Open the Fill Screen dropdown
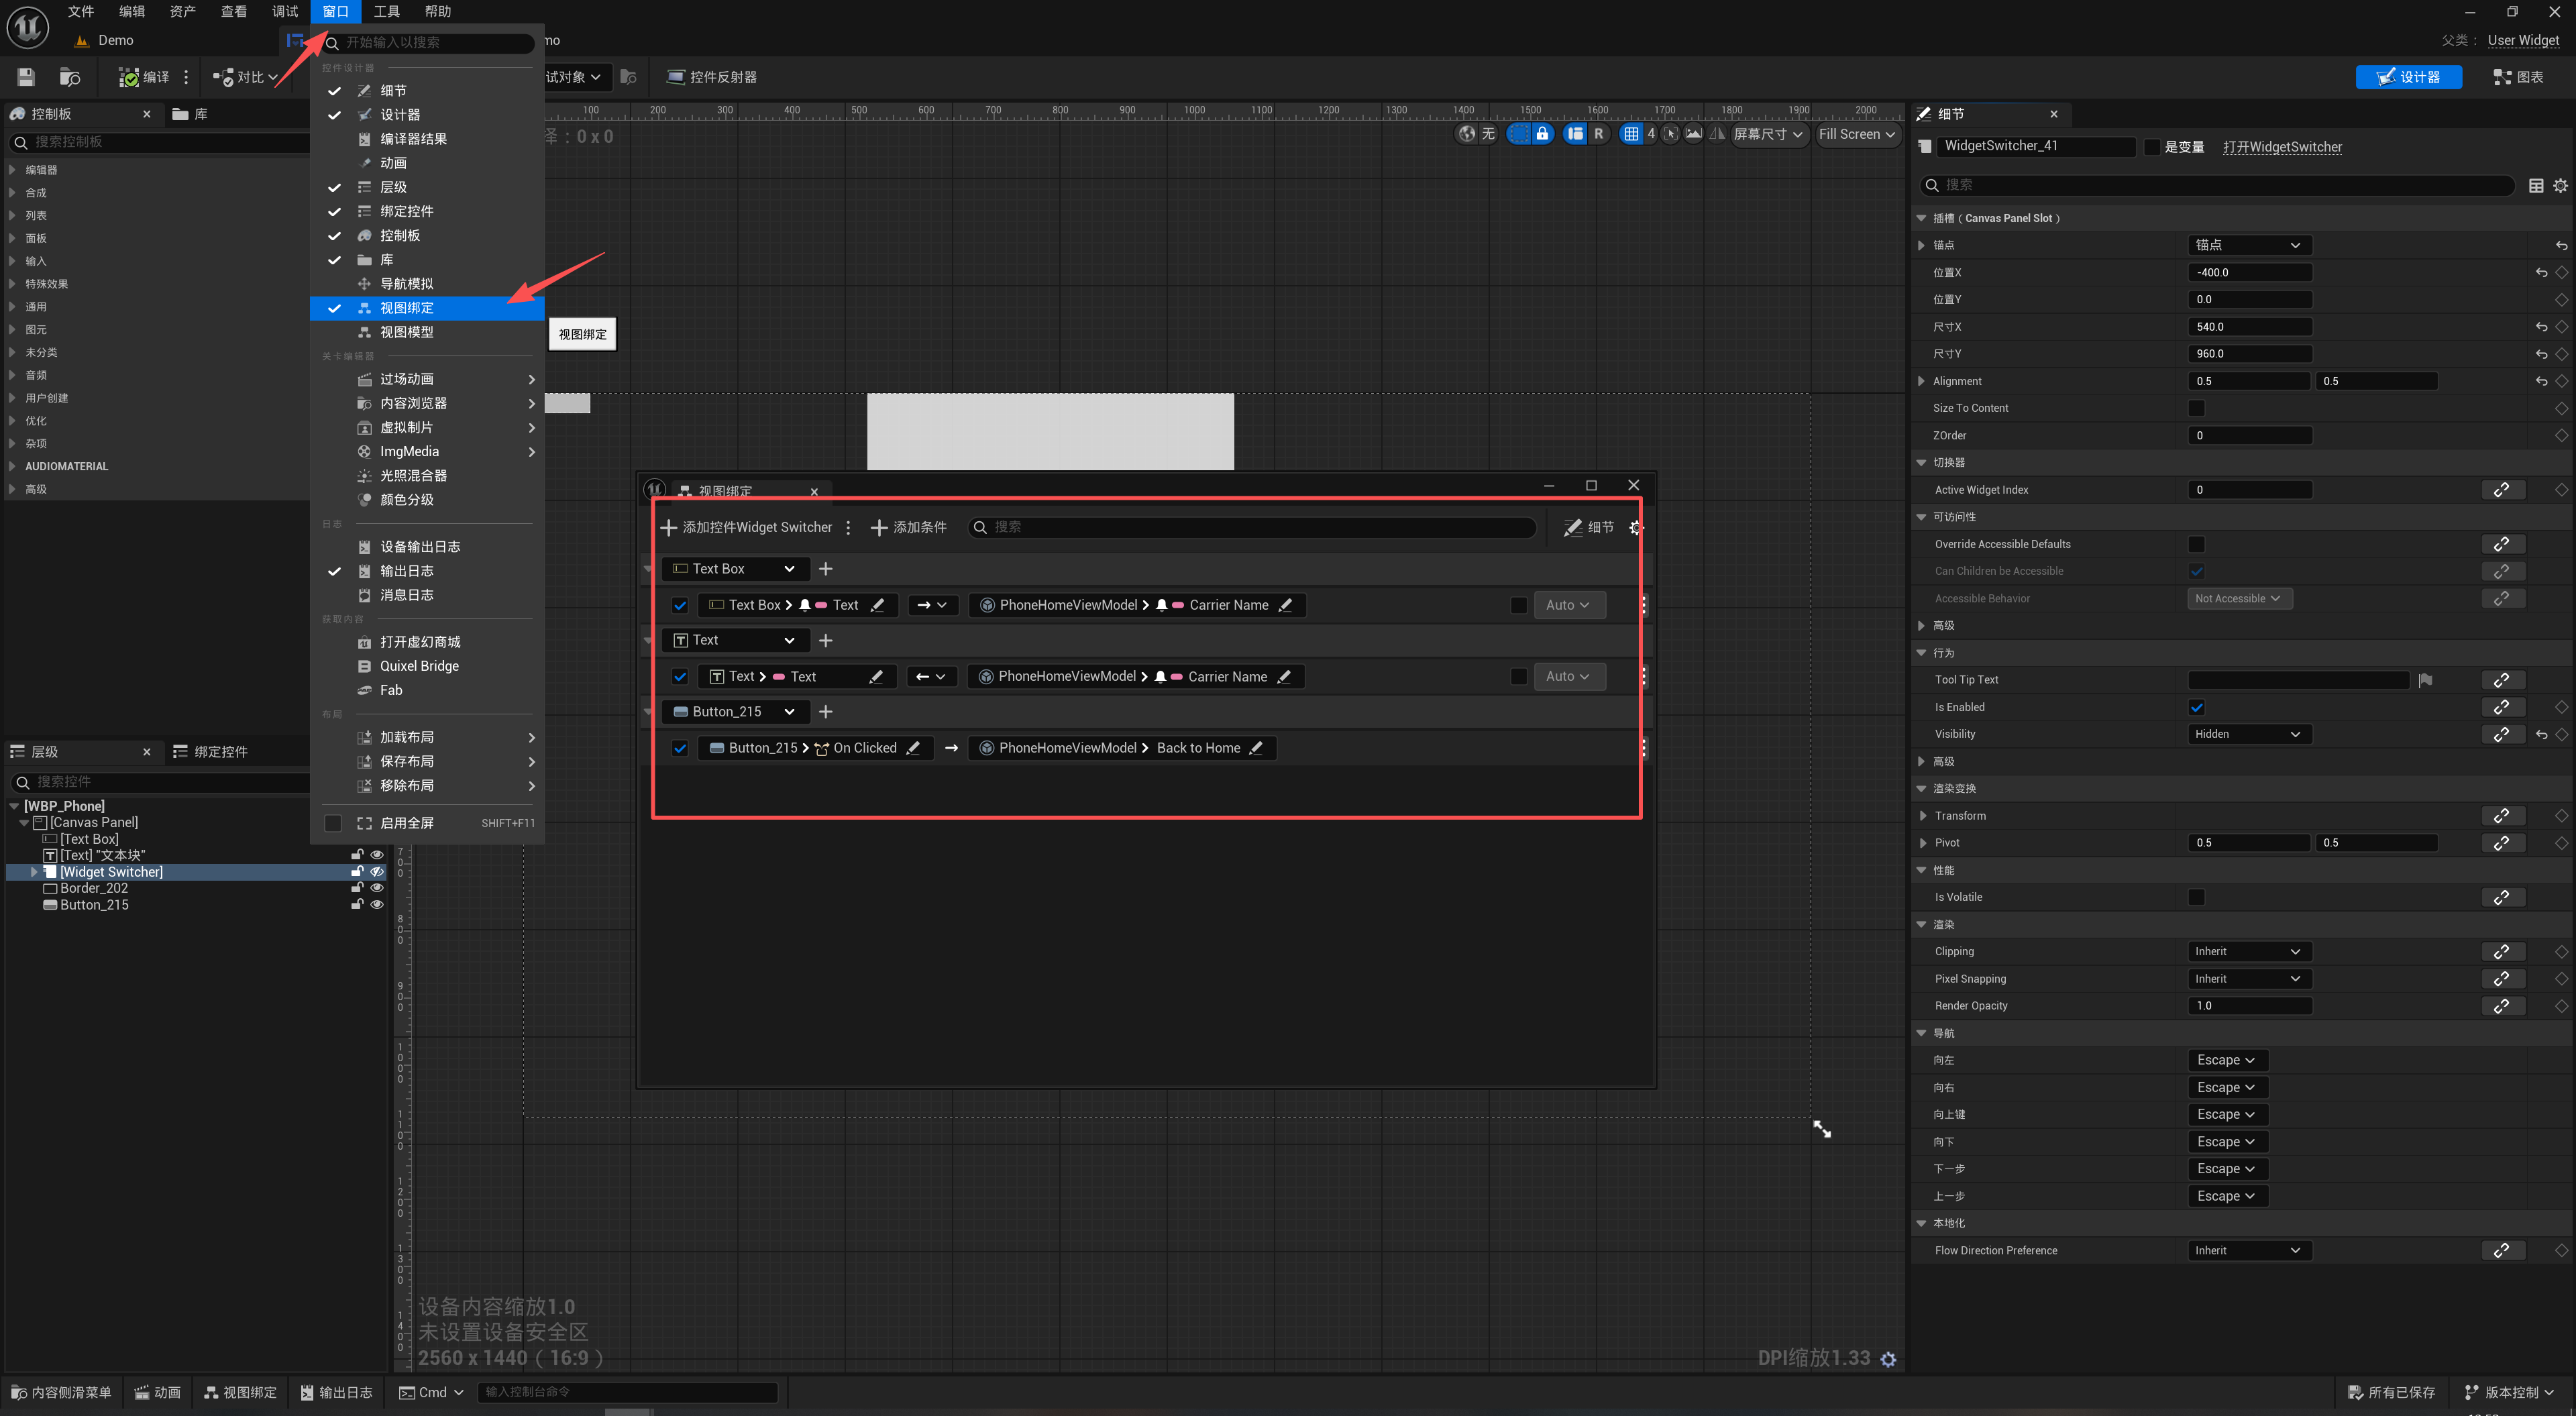Image resolution: width=2576 pixels, height=1416 pixels. tap(1857, 134)
